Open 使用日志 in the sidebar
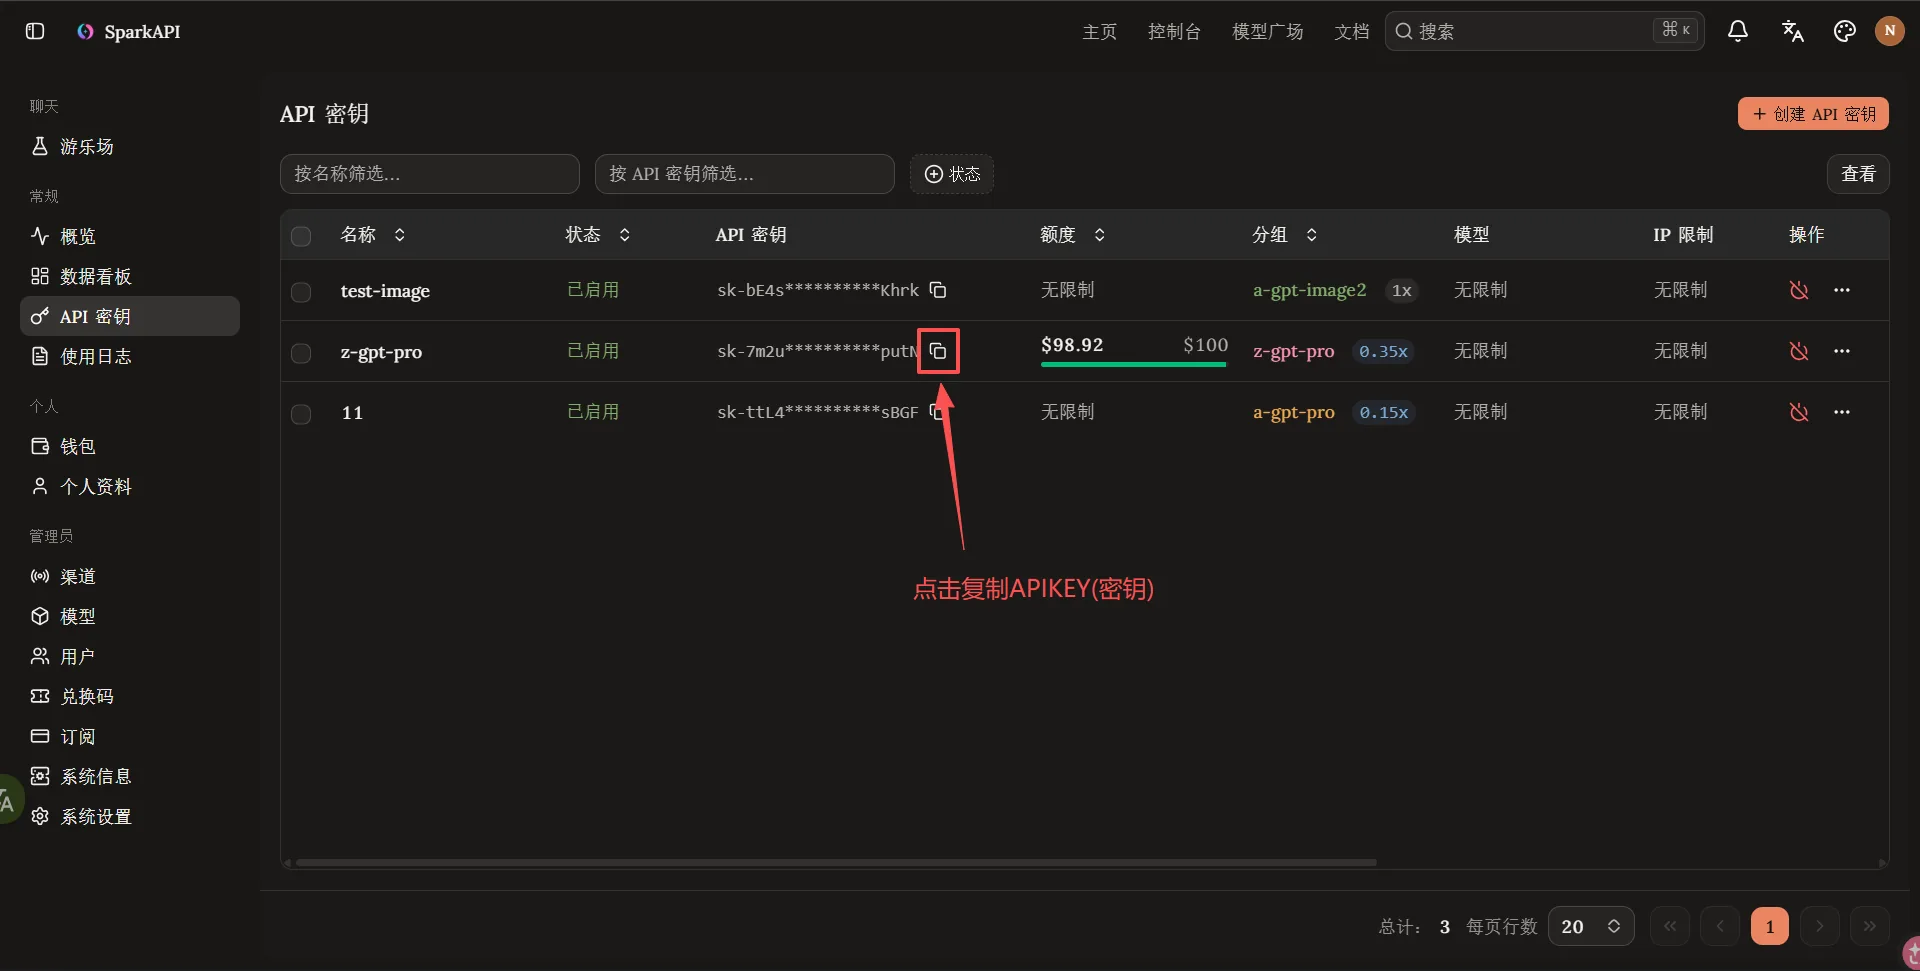Viewport: 1920px width, 971px height. (x=130, y=356)
